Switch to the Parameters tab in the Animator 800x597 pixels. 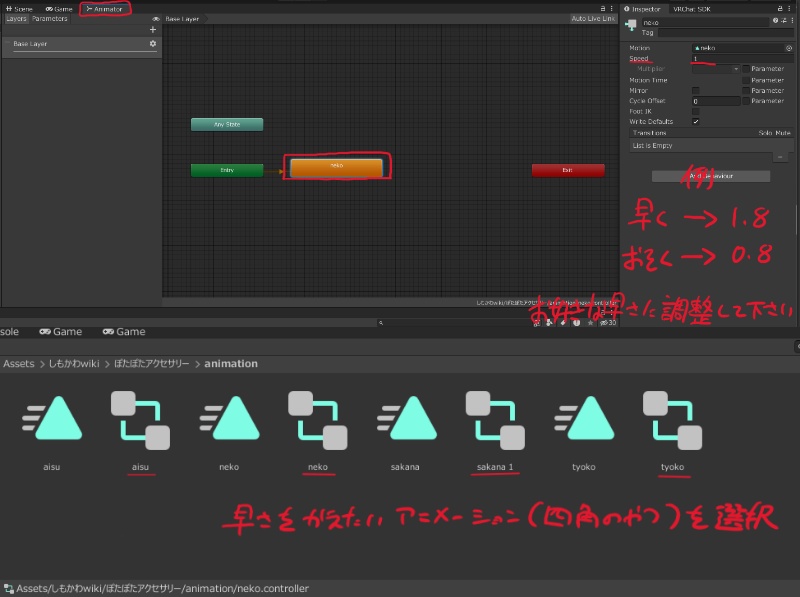pyautogui.click(x=49, y=18)
